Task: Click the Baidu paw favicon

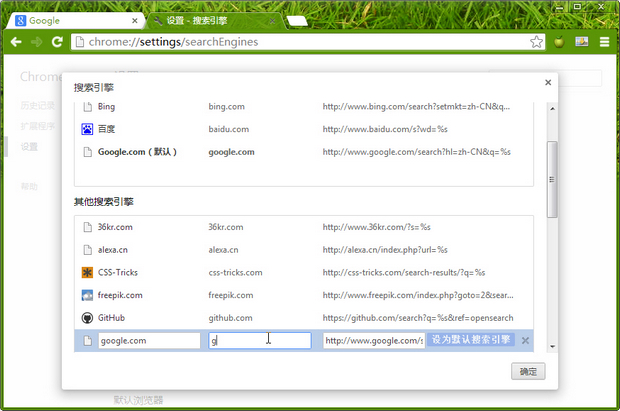Action: pyautogui.click(x=87, y=129)
